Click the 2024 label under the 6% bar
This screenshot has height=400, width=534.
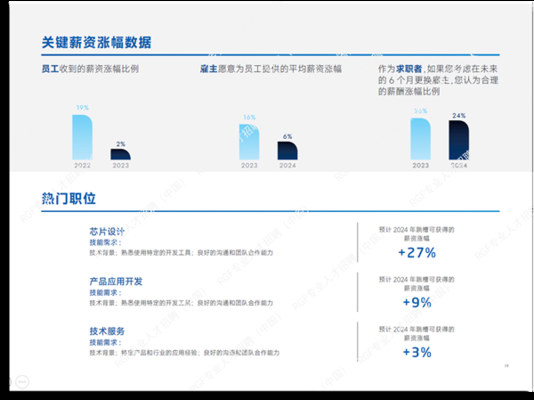[x=288, y=165]
